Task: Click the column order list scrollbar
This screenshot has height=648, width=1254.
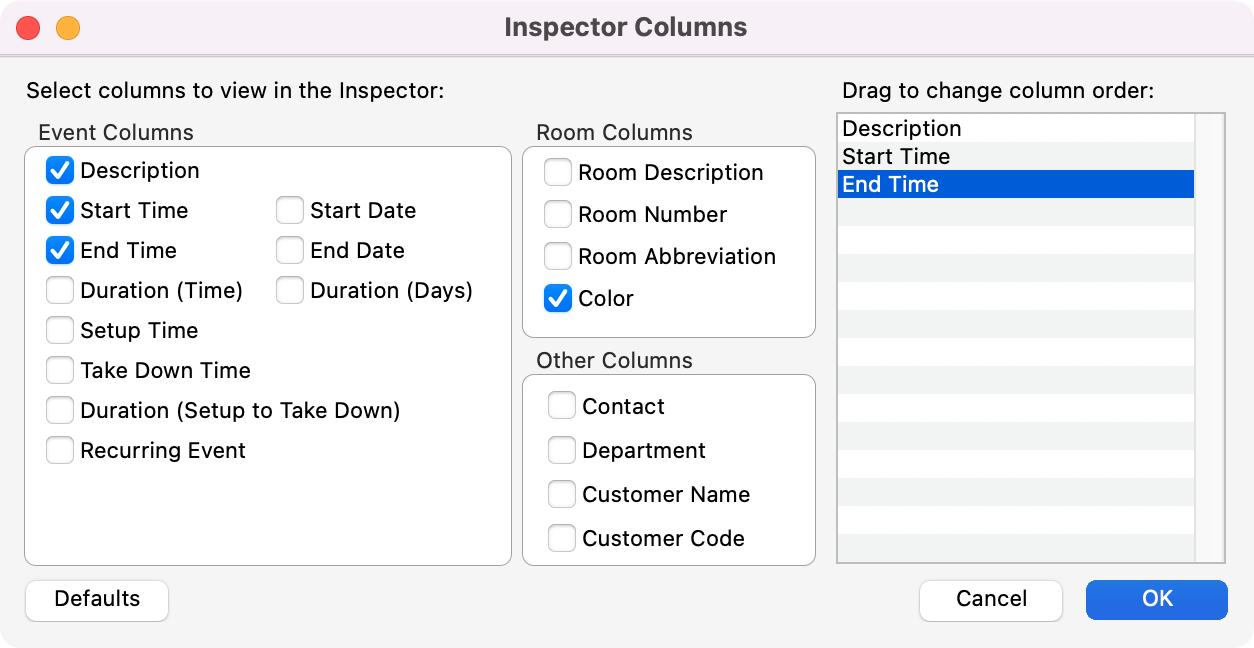Action: (x=1210, y=338)
